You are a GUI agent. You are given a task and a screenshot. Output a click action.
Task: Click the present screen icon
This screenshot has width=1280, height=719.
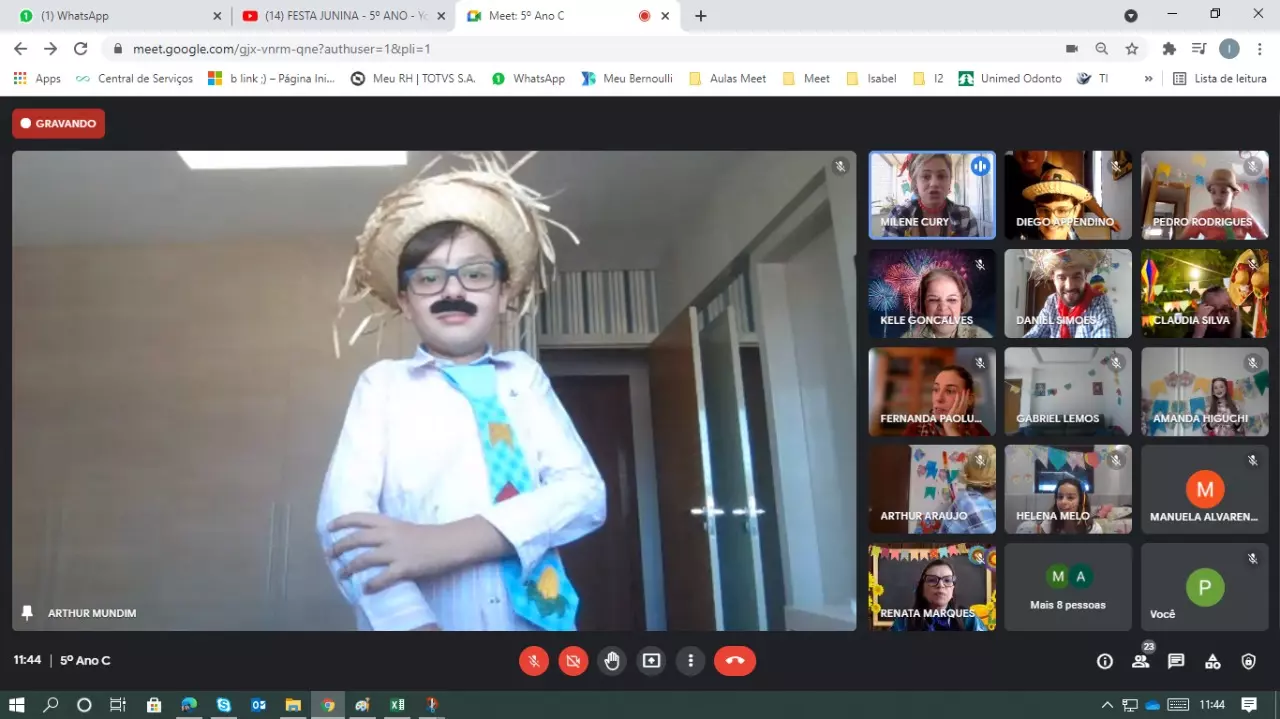pos(651,661)
